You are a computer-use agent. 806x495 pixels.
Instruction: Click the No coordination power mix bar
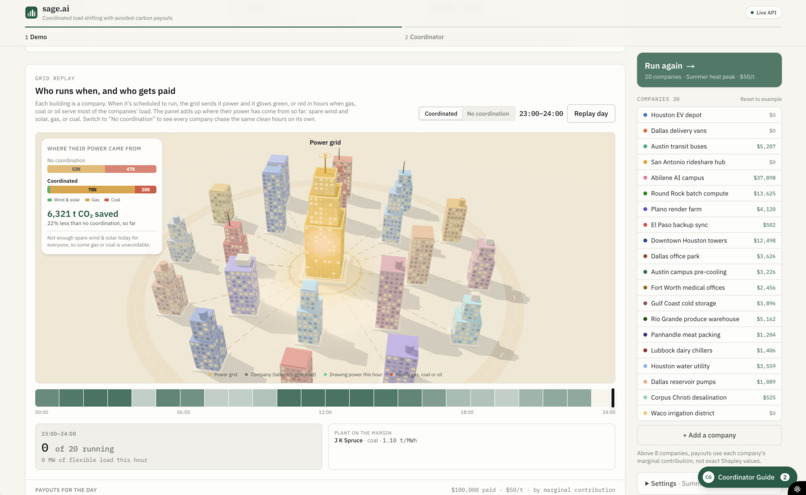(102, 169)
